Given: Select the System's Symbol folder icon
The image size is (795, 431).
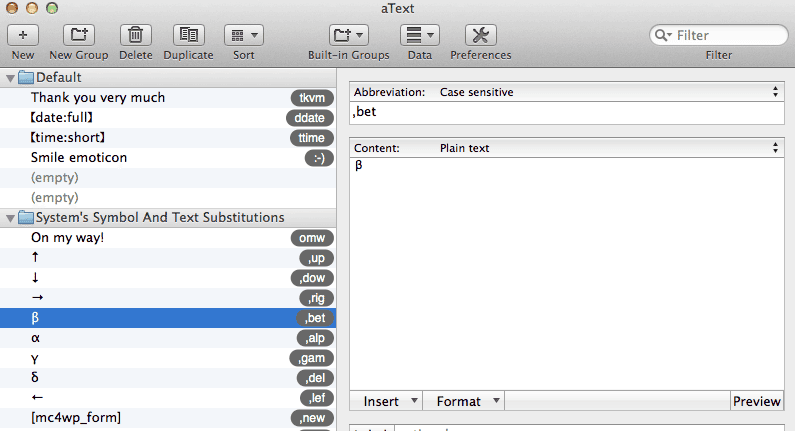Looking at the screenshot, I should tap(26, 218).
